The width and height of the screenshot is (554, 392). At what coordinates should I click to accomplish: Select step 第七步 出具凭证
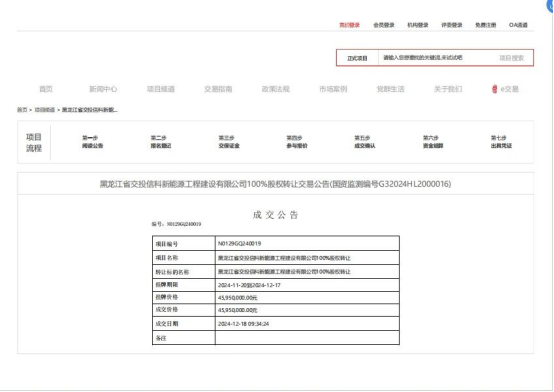click(x=501, y=142)
